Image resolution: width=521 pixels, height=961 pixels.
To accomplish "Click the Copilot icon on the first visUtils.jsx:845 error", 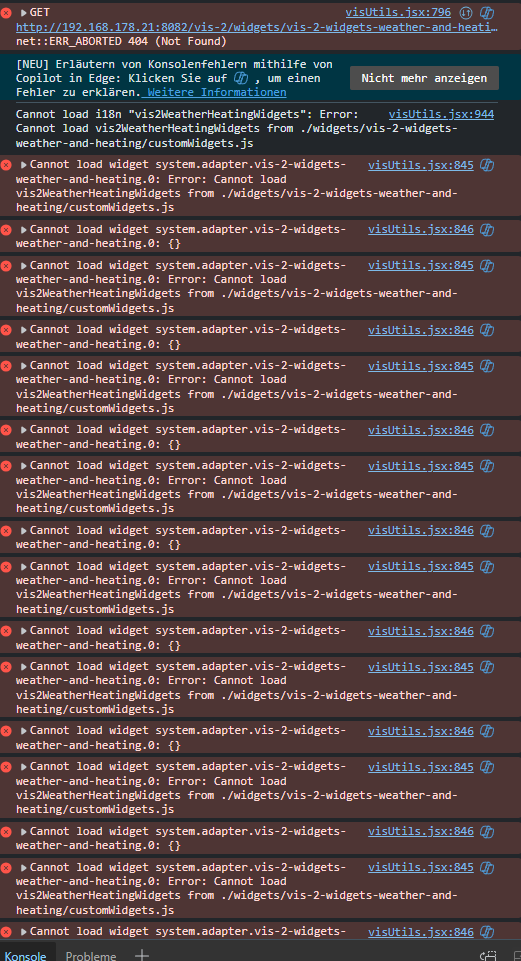I will 487,165.
